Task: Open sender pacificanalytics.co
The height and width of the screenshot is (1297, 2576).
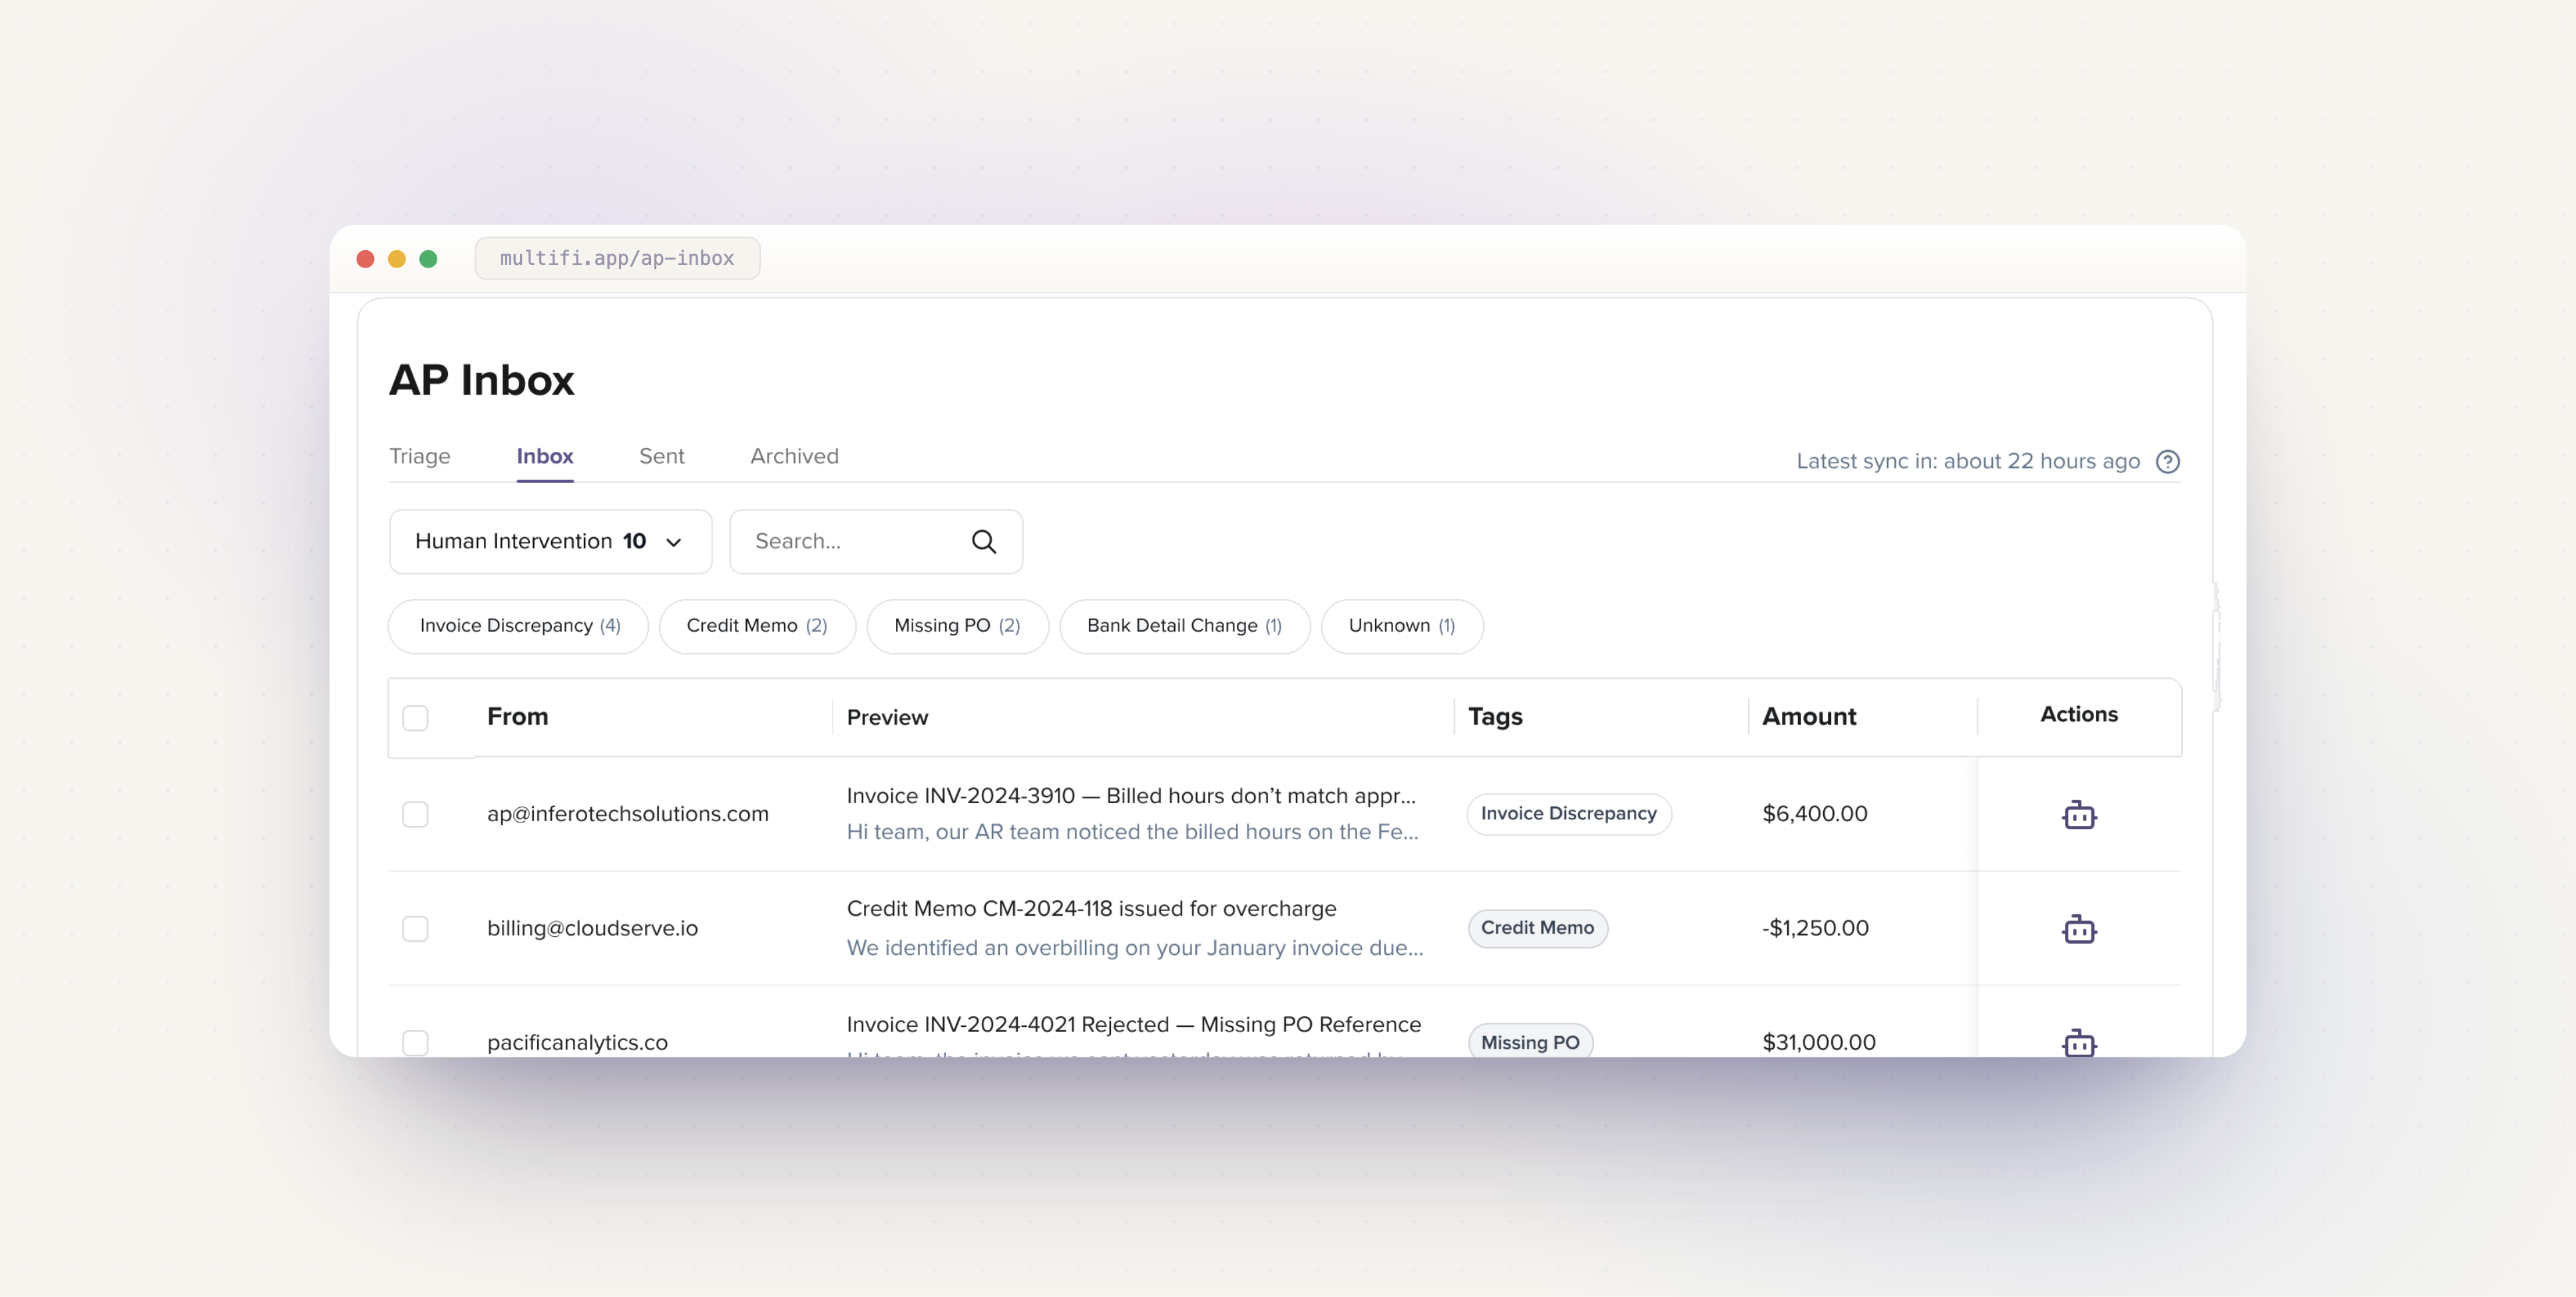Action: click(x=577, y=1043)
